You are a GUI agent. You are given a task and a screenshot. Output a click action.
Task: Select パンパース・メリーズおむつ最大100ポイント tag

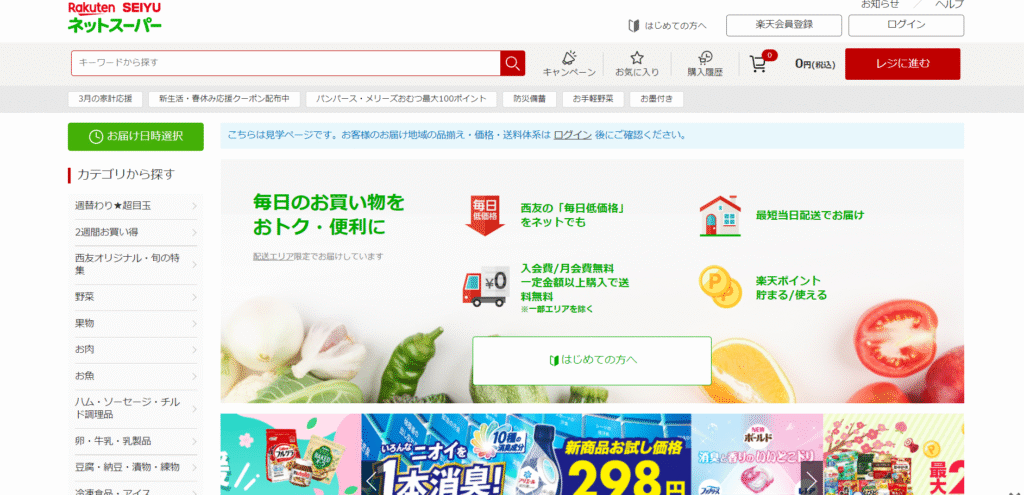pos(401,99)
